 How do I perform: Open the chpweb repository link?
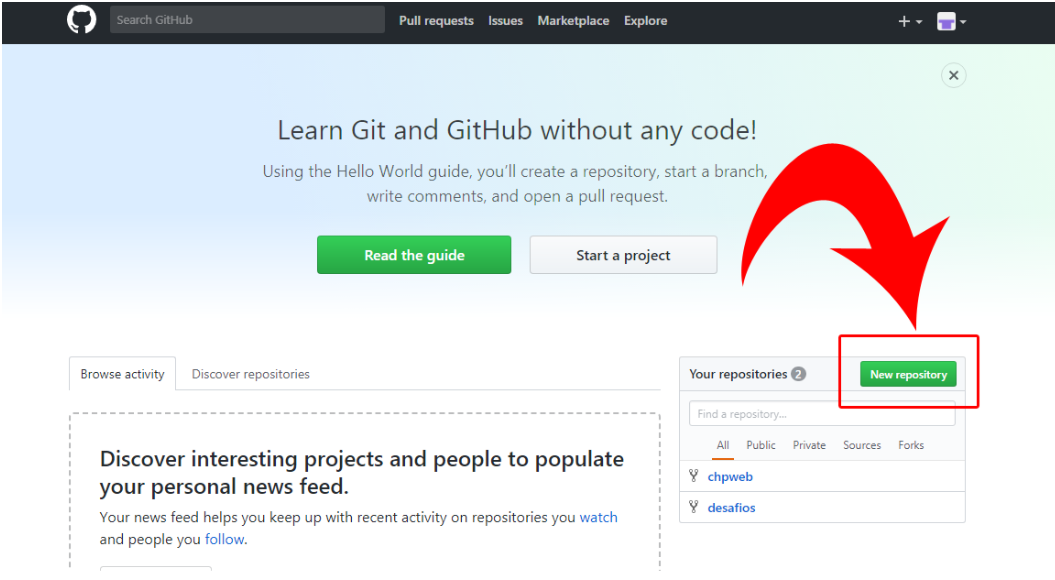click(730, 477)
